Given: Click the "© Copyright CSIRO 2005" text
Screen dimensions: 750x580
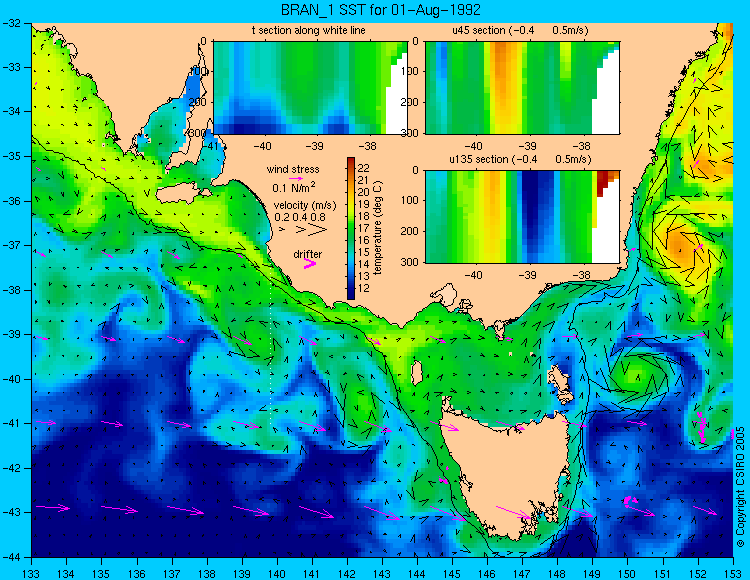Looking at the screenshot, I should [740, 487].
